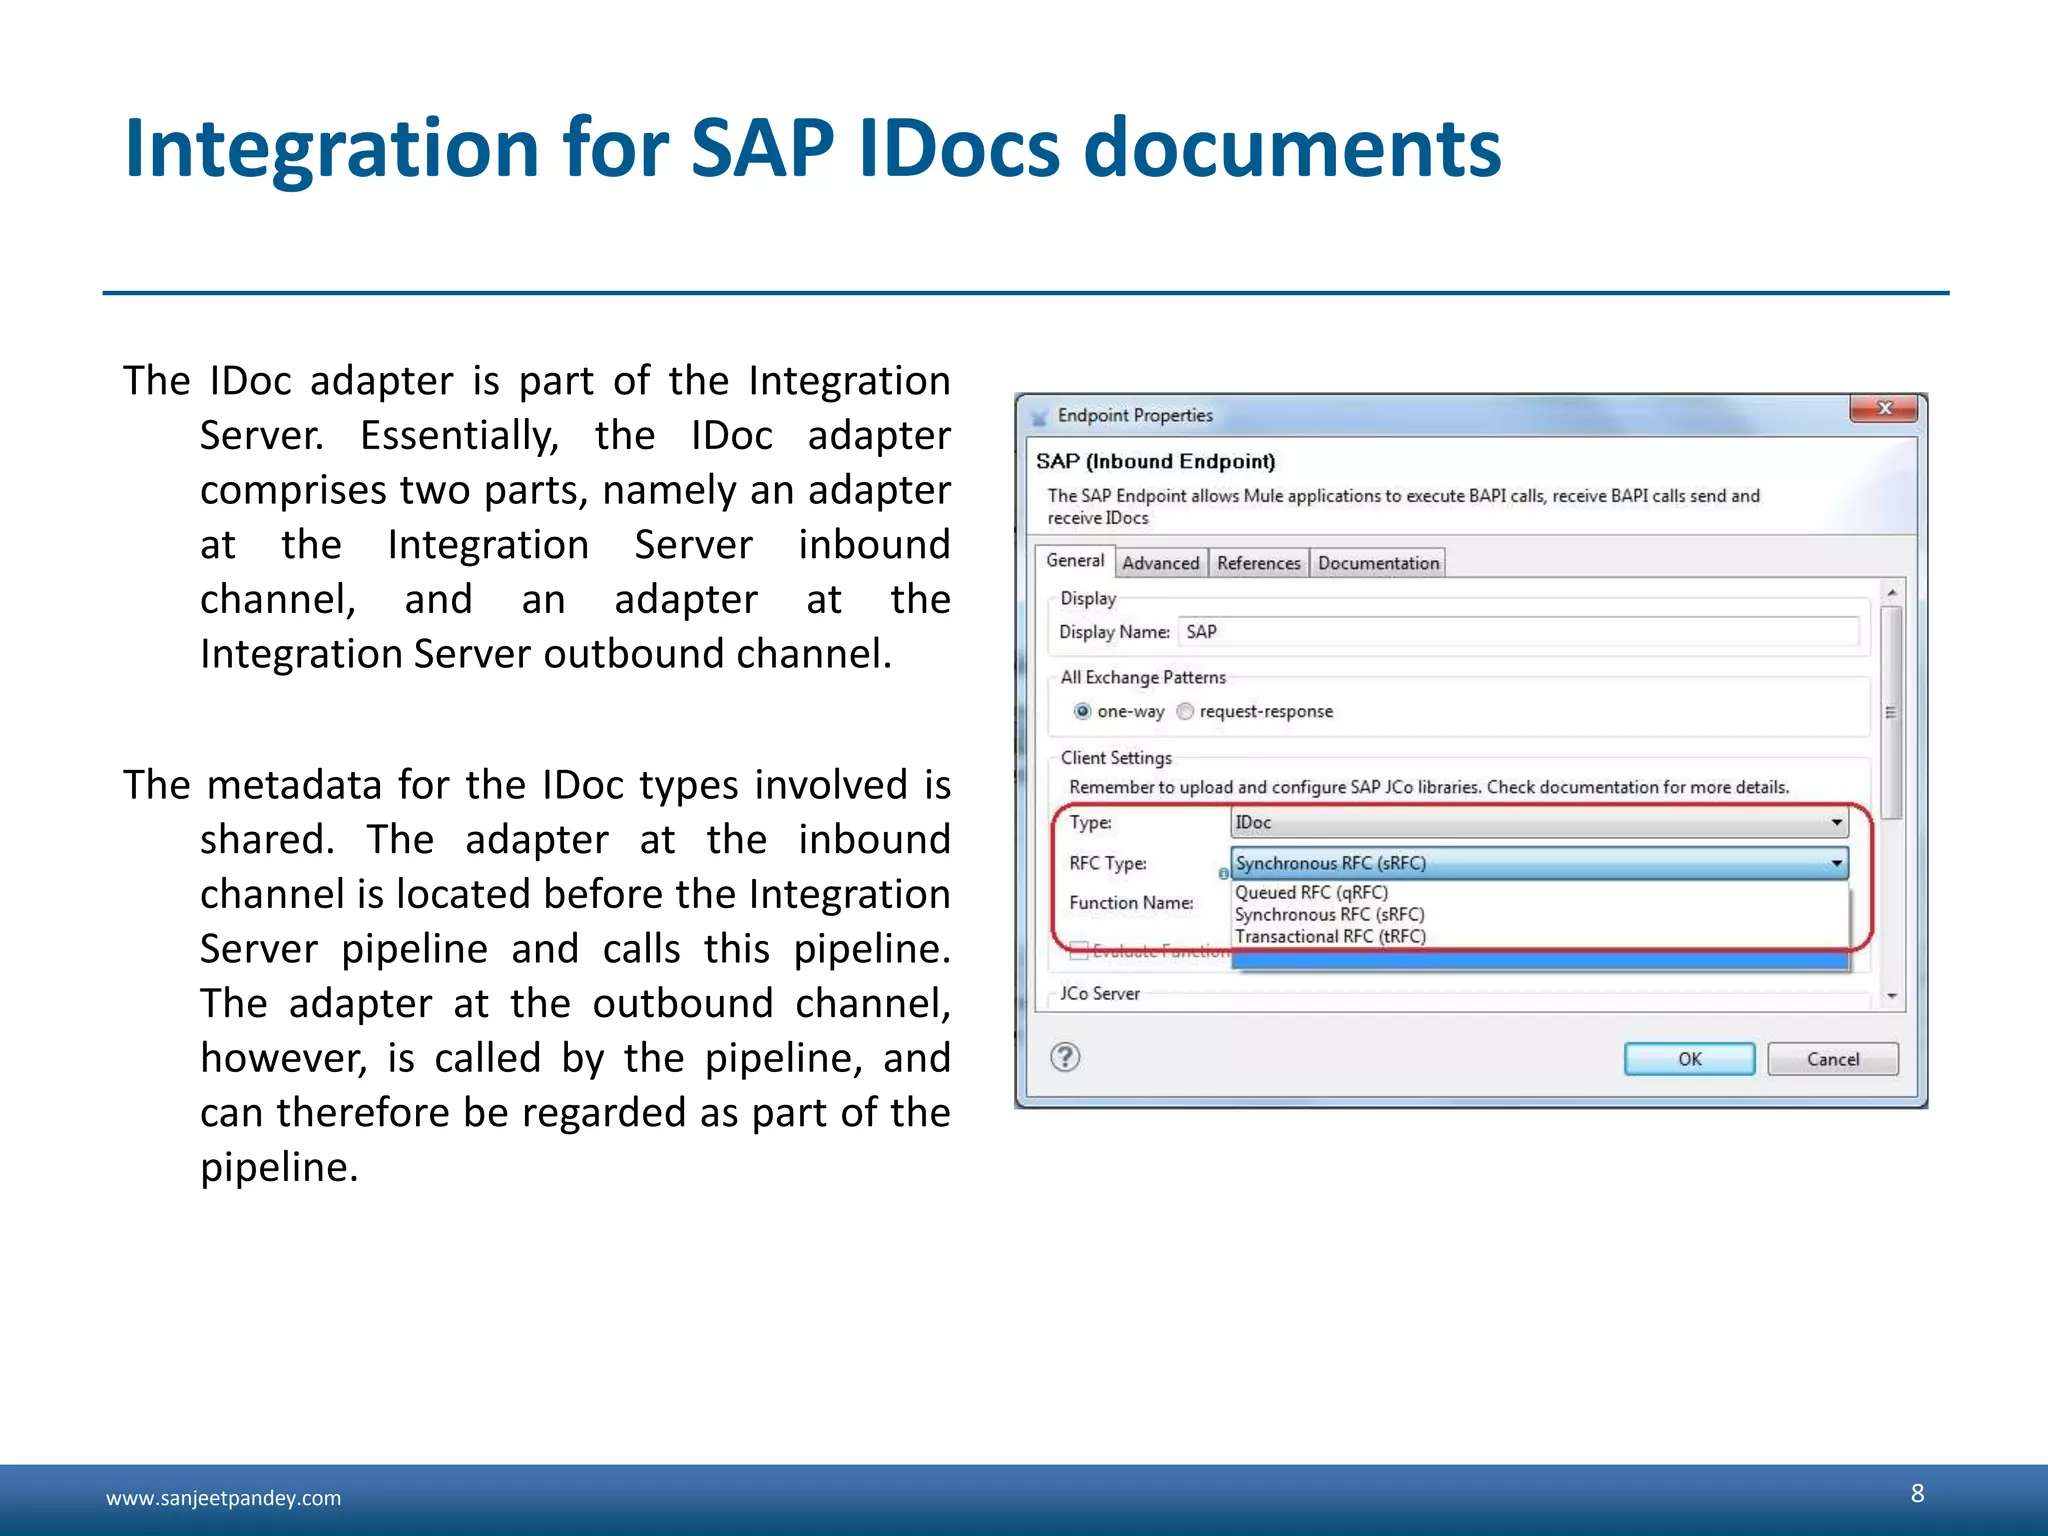
Task: Open the References tab
Action: point(1258,563)
